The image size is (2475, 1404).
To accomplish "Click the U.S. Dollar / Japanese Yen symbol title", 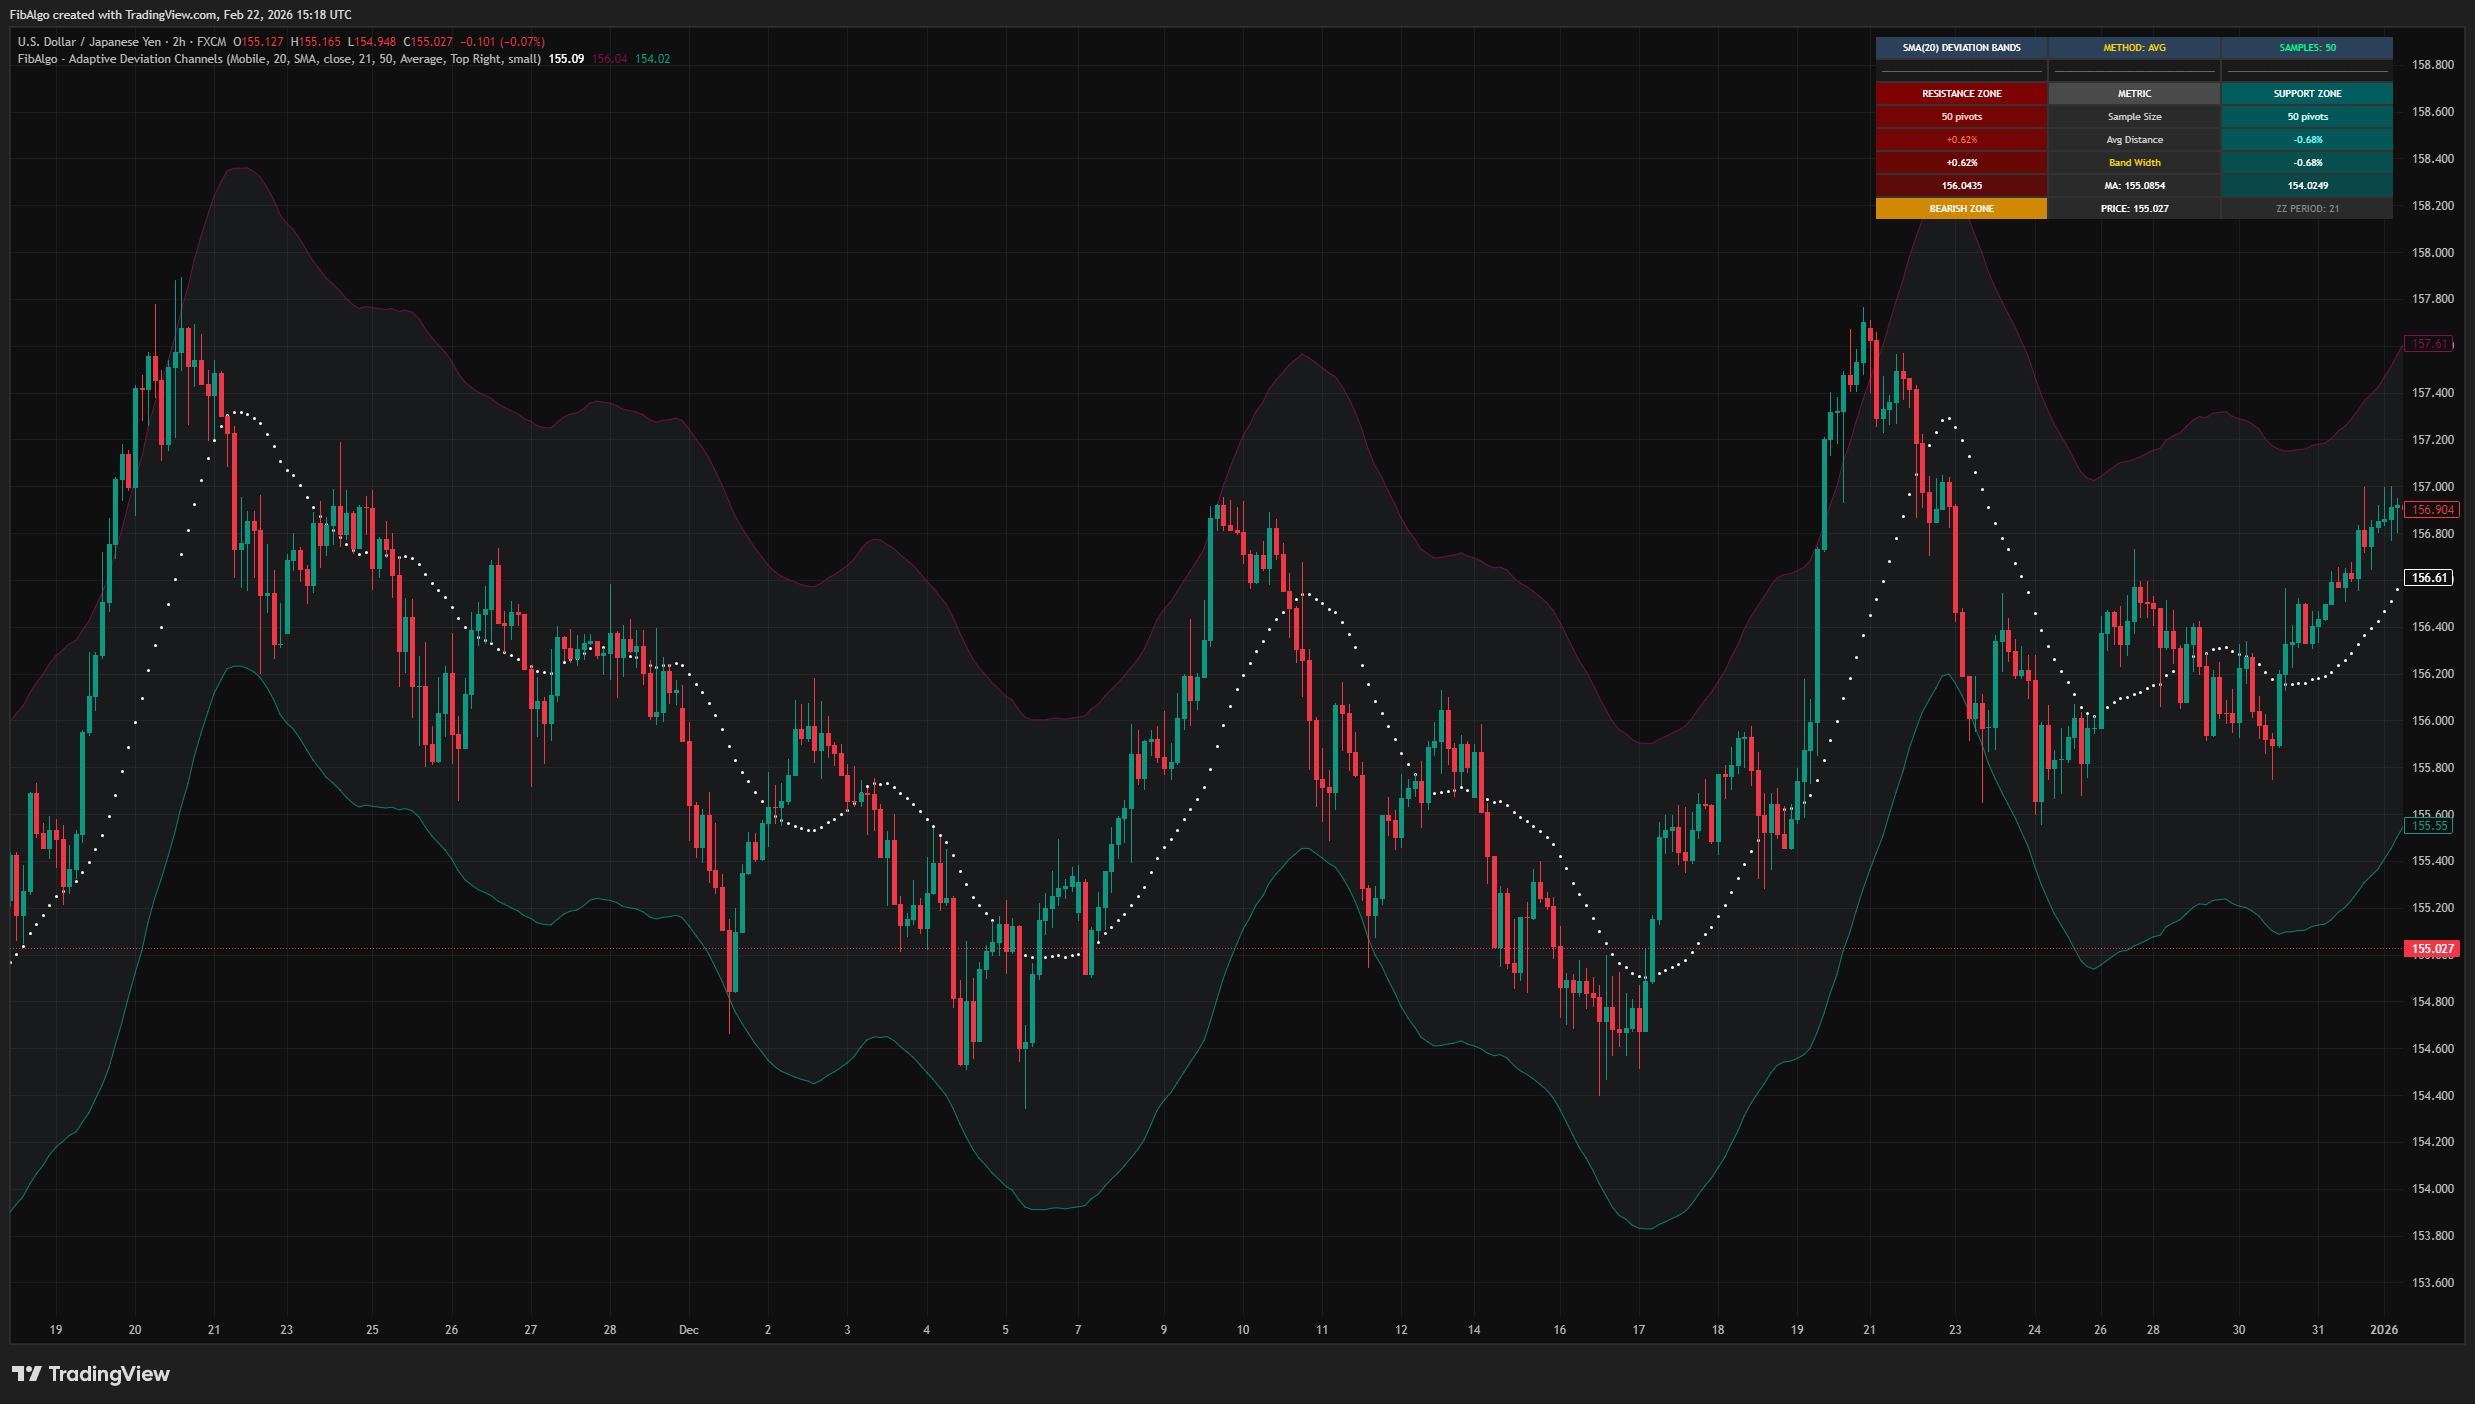I will point(89,42).
